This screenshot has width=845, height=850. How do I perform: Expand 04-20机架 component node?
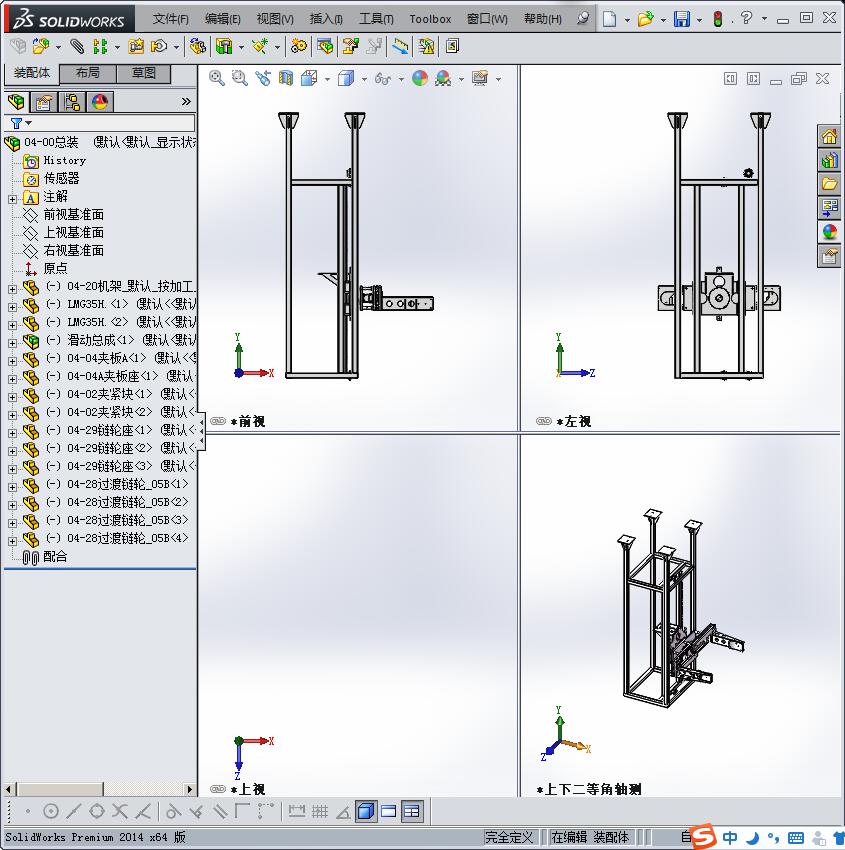pyautogui.click(x=12, y=289)
